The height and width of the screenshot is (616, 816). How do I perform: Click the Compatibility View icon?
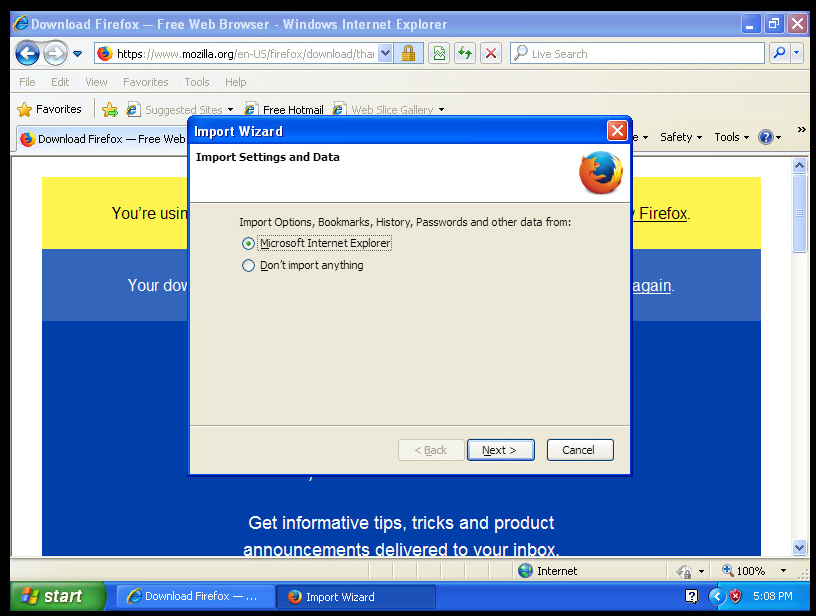coord(439,53)
